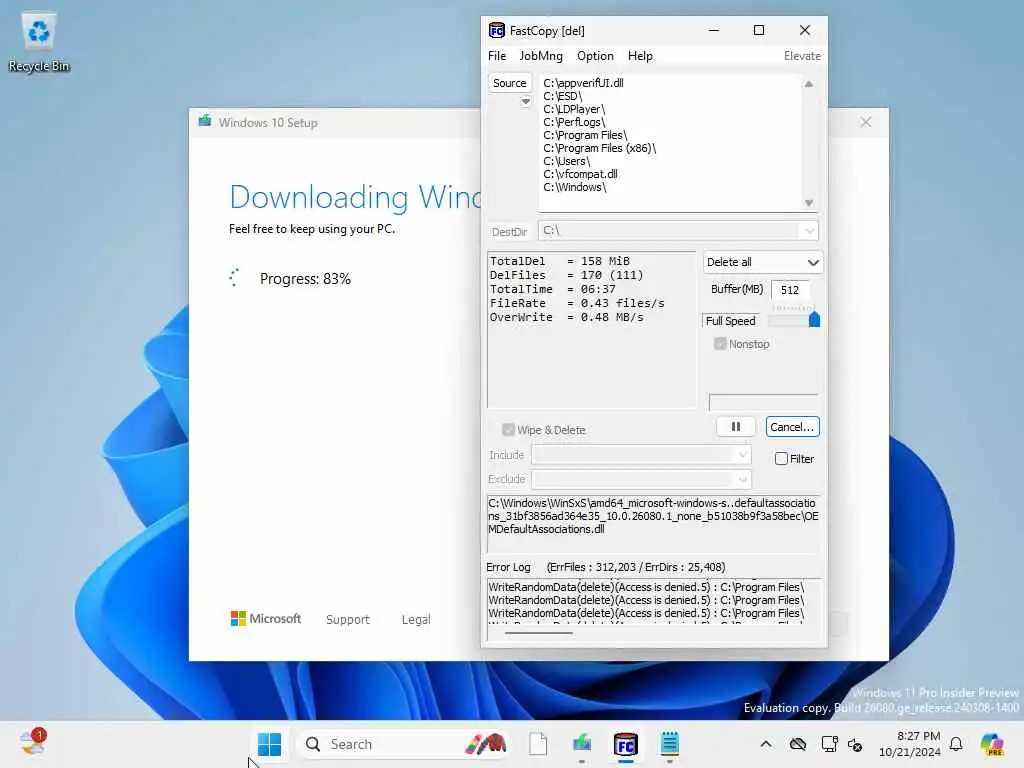
Task: Click the Windows 10 Setup title icon
Action: [205, 121]
